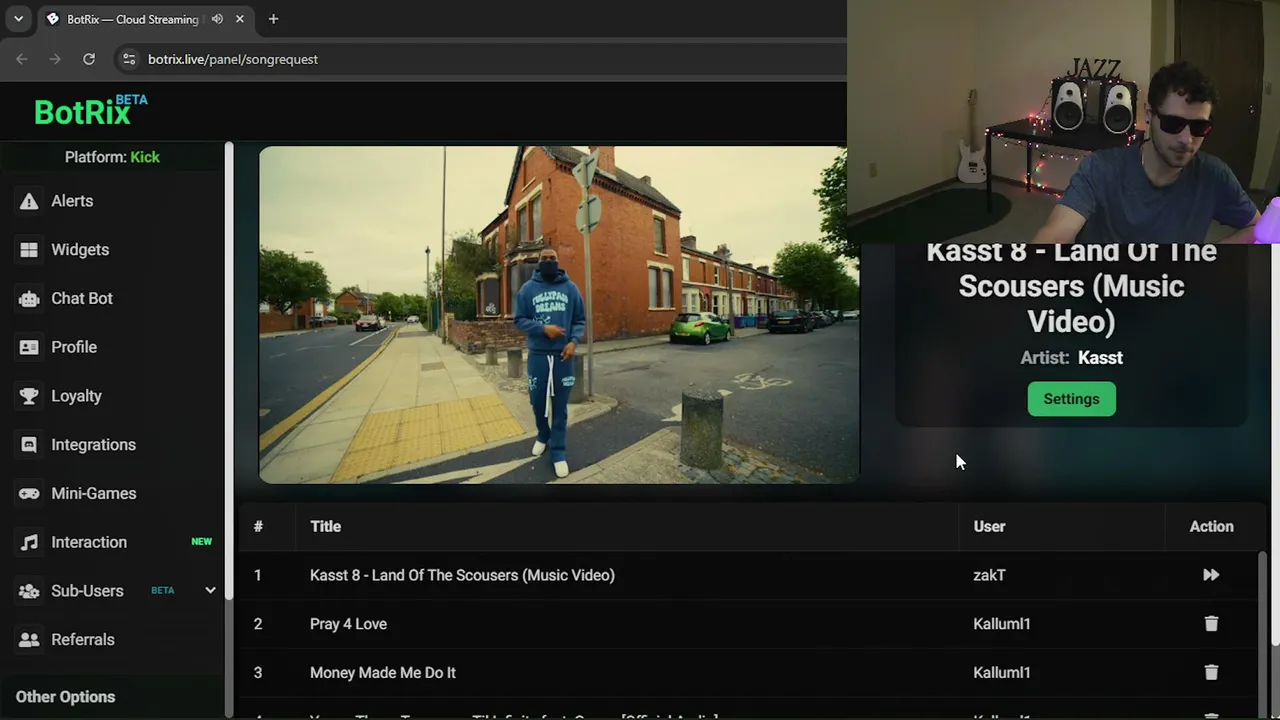Go to Mini-Games section
Viewport: 1280px width, 720px height.
[93, 493]
